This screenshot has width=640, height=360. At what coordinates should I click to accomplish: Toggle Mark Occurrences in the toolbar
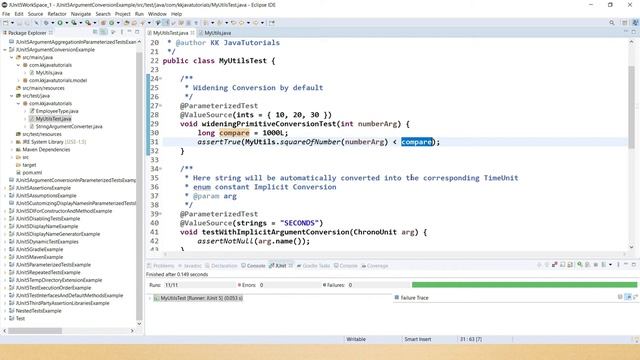click(x=166, y=23)
